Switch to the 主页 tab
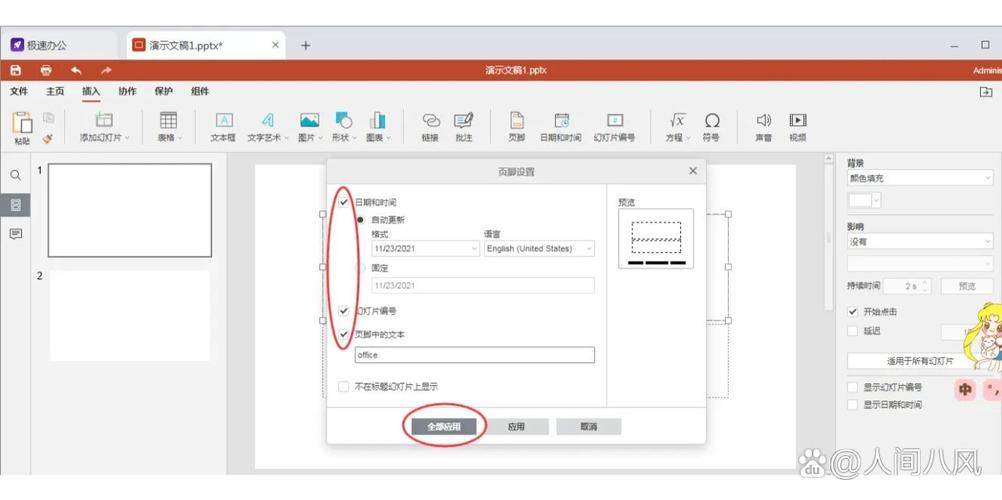The image size is (1002, 500). pos(55,91)
